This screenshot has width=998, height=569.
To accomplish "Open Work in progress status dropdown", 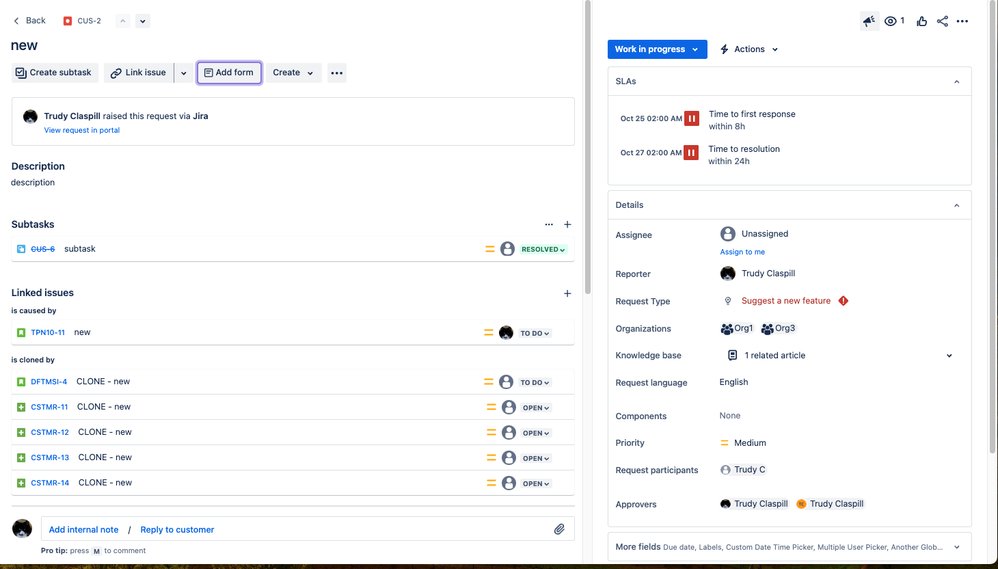I will (x=657, y=49).
